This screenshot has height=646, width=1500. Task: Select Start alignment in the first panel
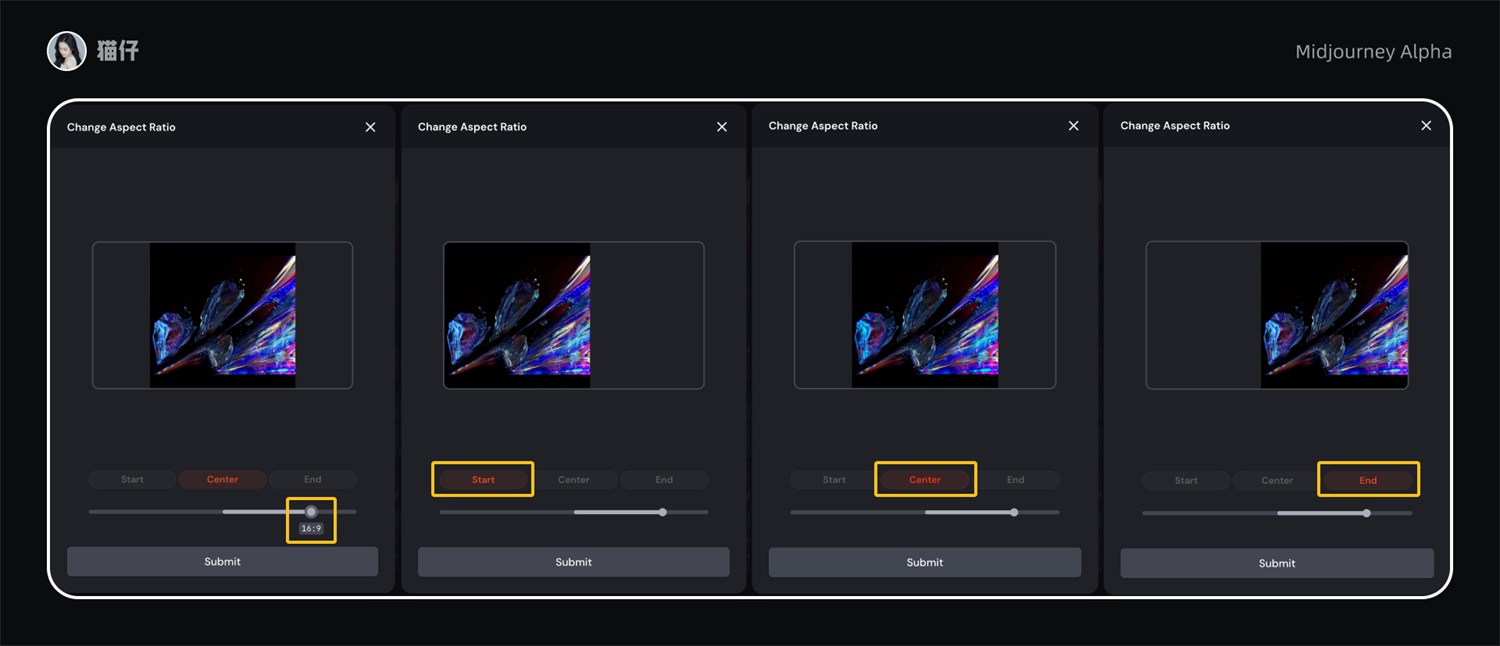[x=133, y=480]
